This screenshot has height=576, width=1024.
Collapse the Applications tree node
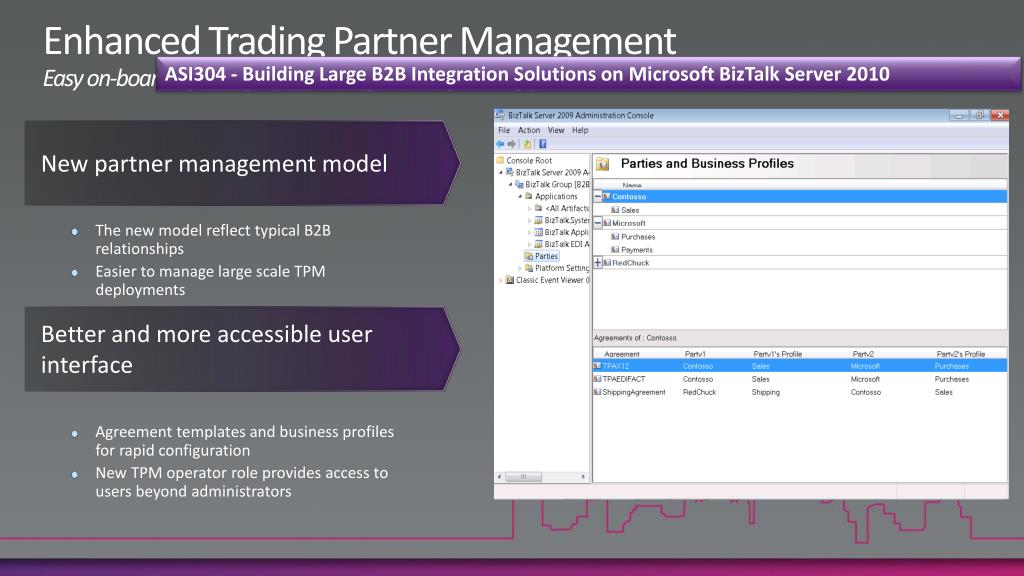[520, 196]
